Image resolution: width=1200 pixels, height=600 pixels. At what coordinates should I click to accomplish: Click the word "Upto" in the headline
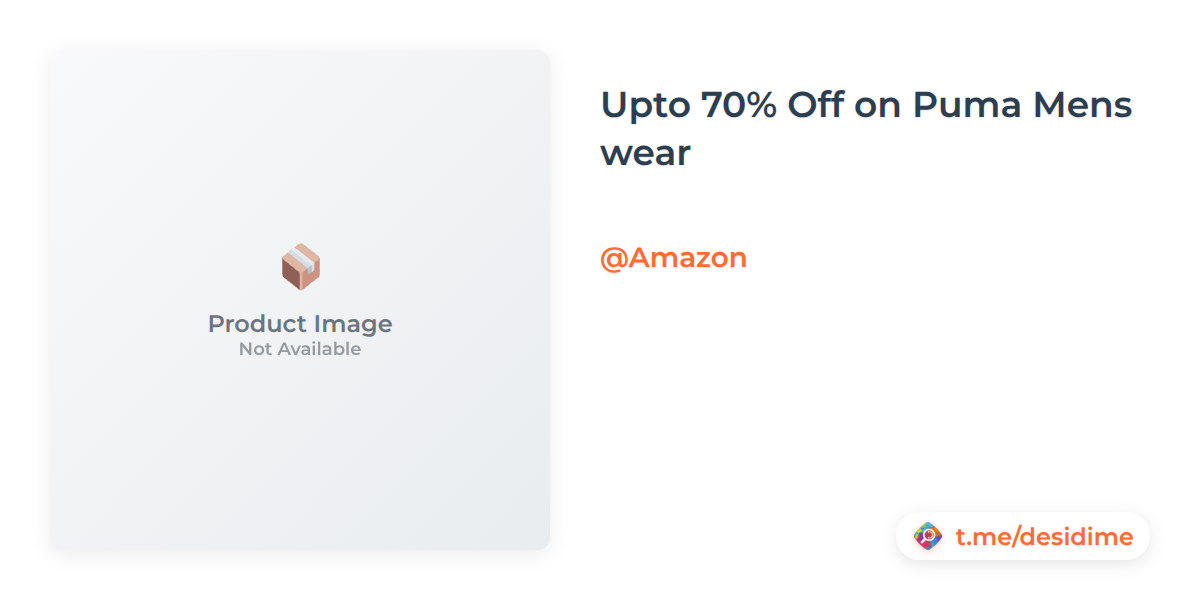(645, 107)
